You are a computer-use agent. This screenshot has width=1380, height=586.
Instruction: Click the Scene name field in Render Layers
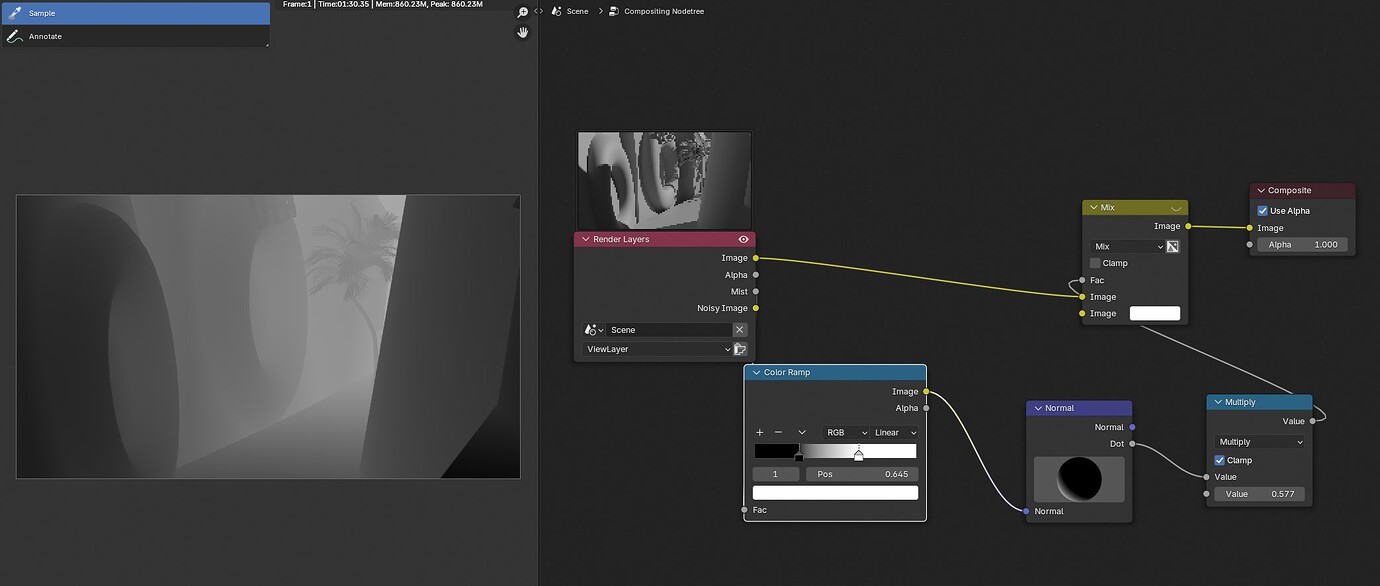click(x=669, y=330)
